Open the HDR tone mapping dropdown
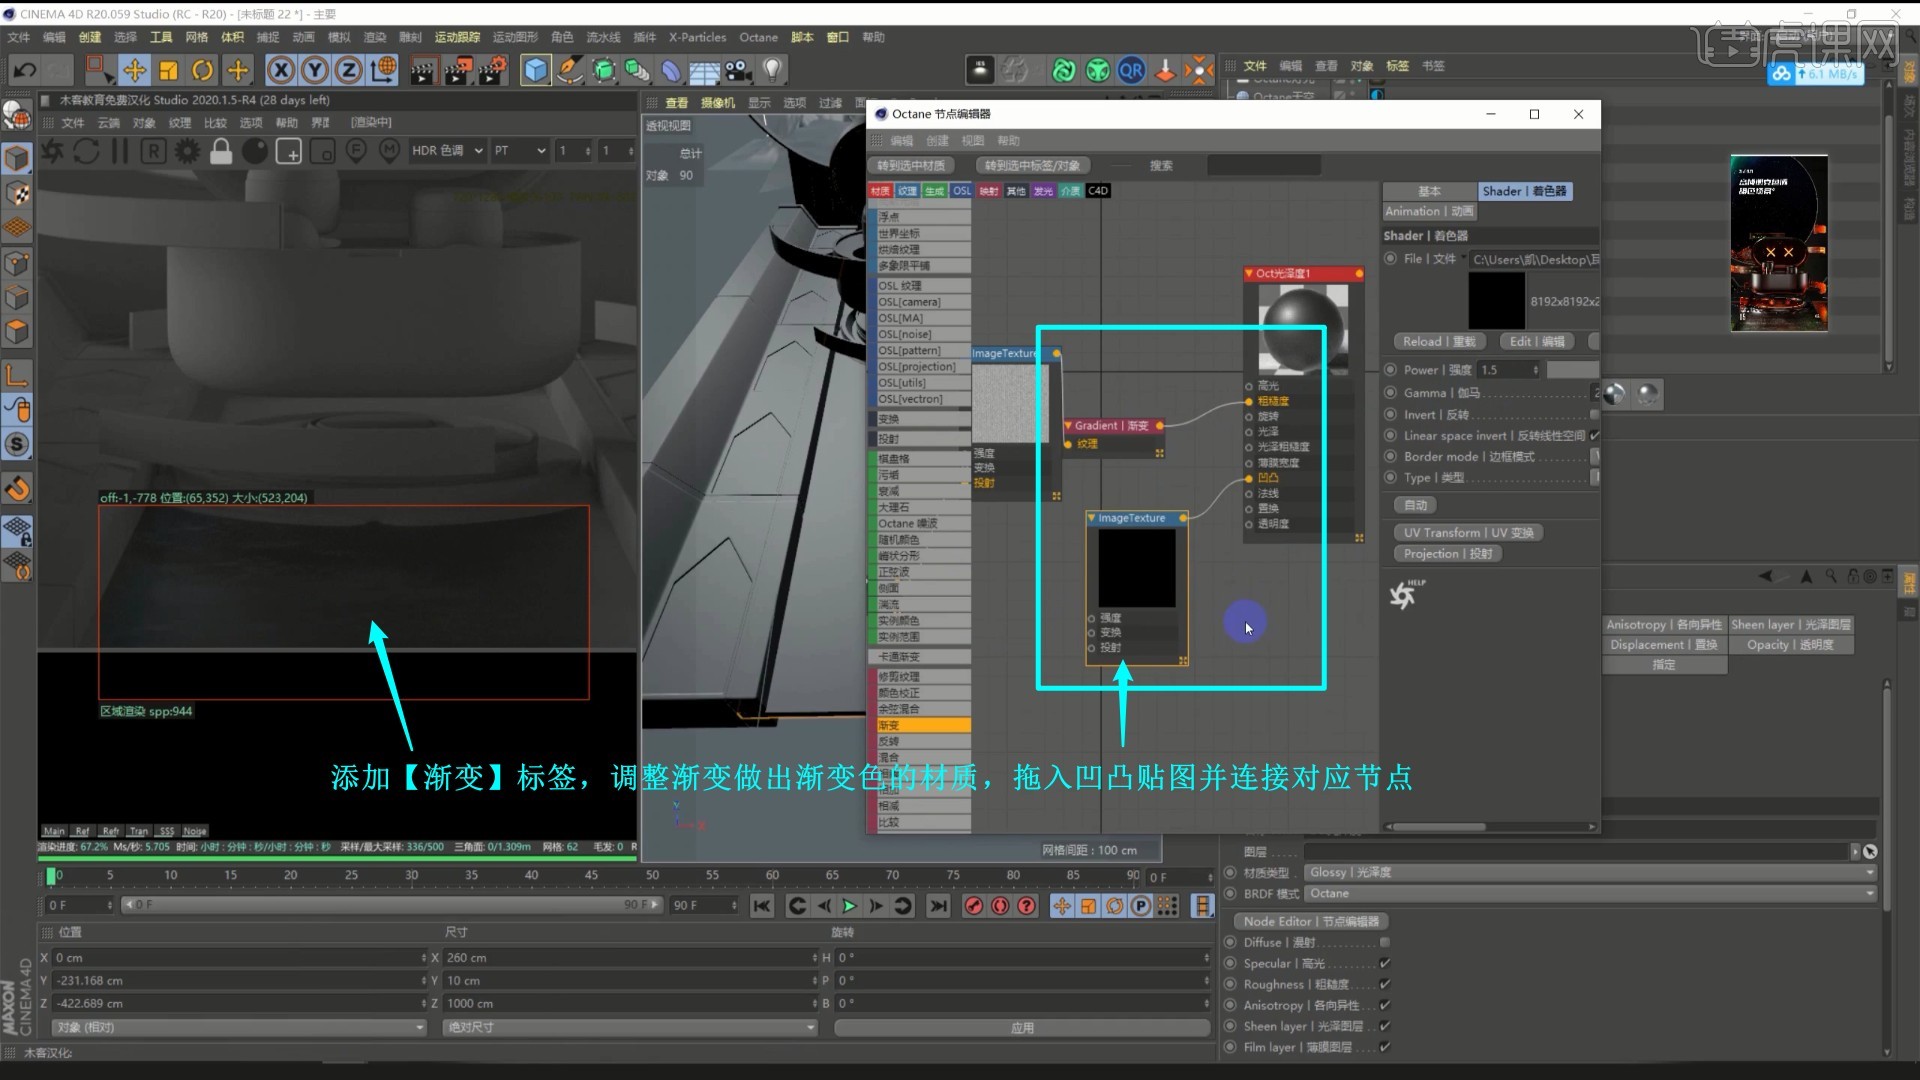 pos(447,151)
